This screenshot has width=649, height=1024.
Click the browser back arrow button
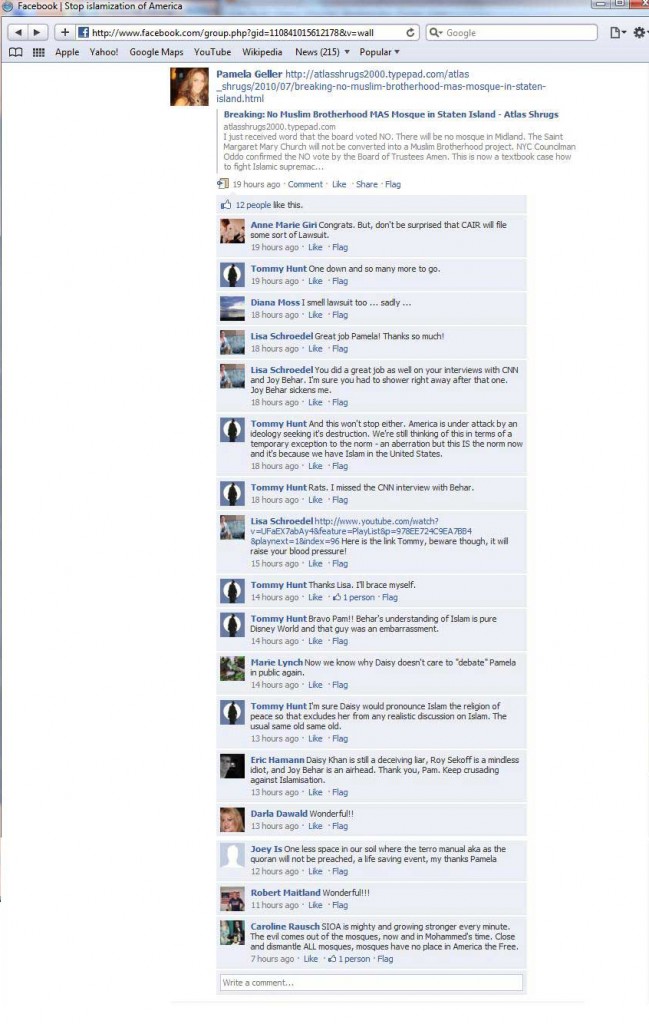tap(18, 32)
